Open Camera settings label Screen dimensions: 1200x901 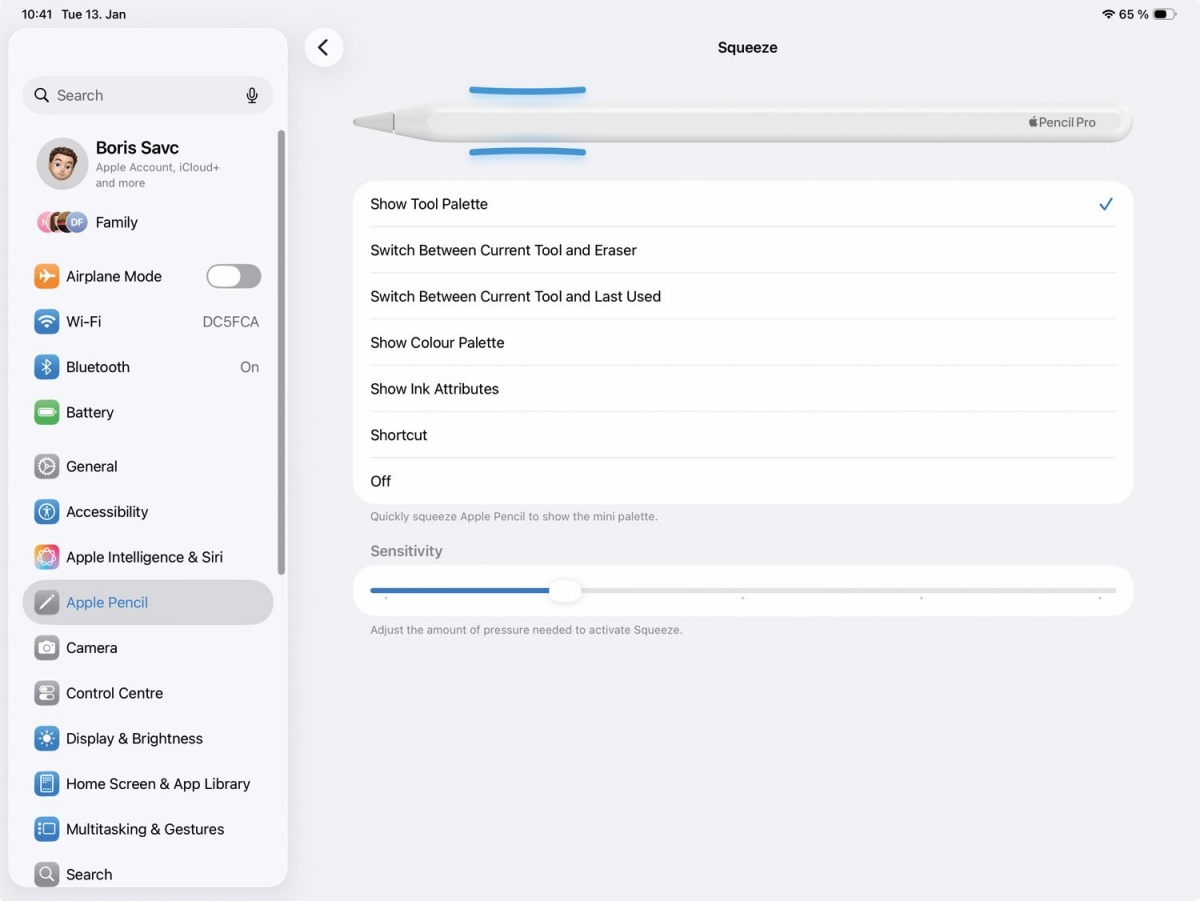(92, 647)
